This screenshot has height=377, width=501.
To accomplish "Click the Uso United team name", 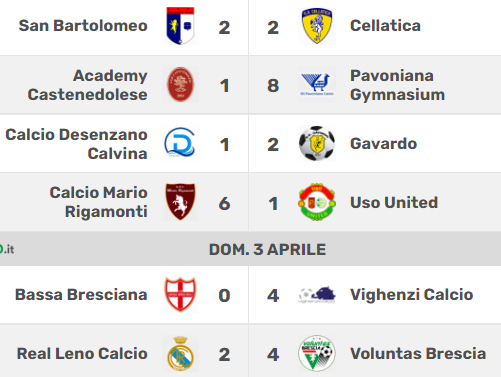I will 394,202.
